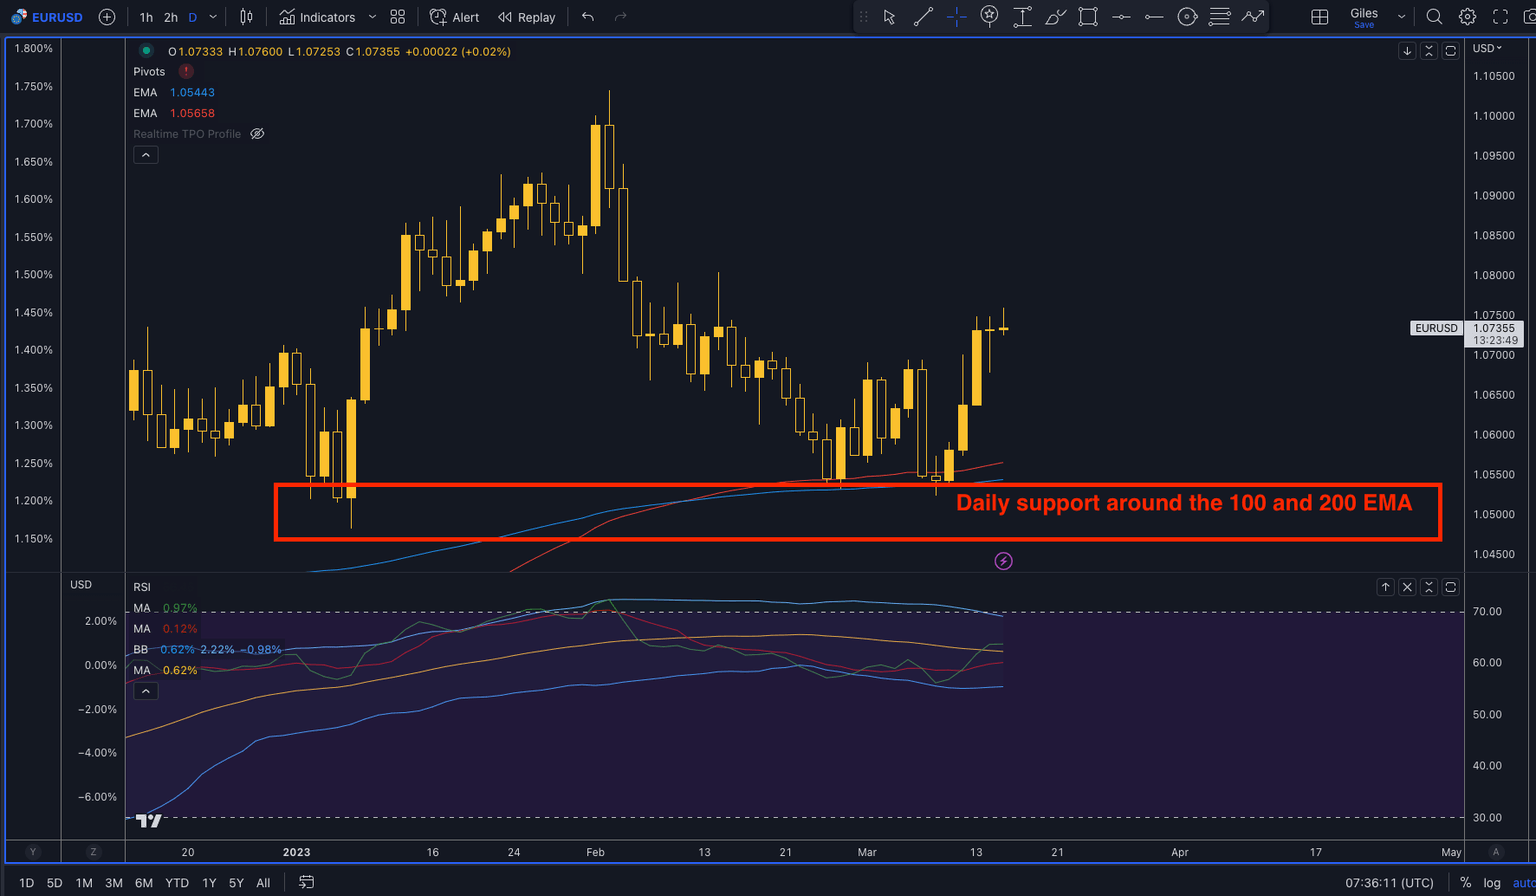
Task: Open the go-to-date calendar
Action: pyautogui.click(x=307, y=883)
